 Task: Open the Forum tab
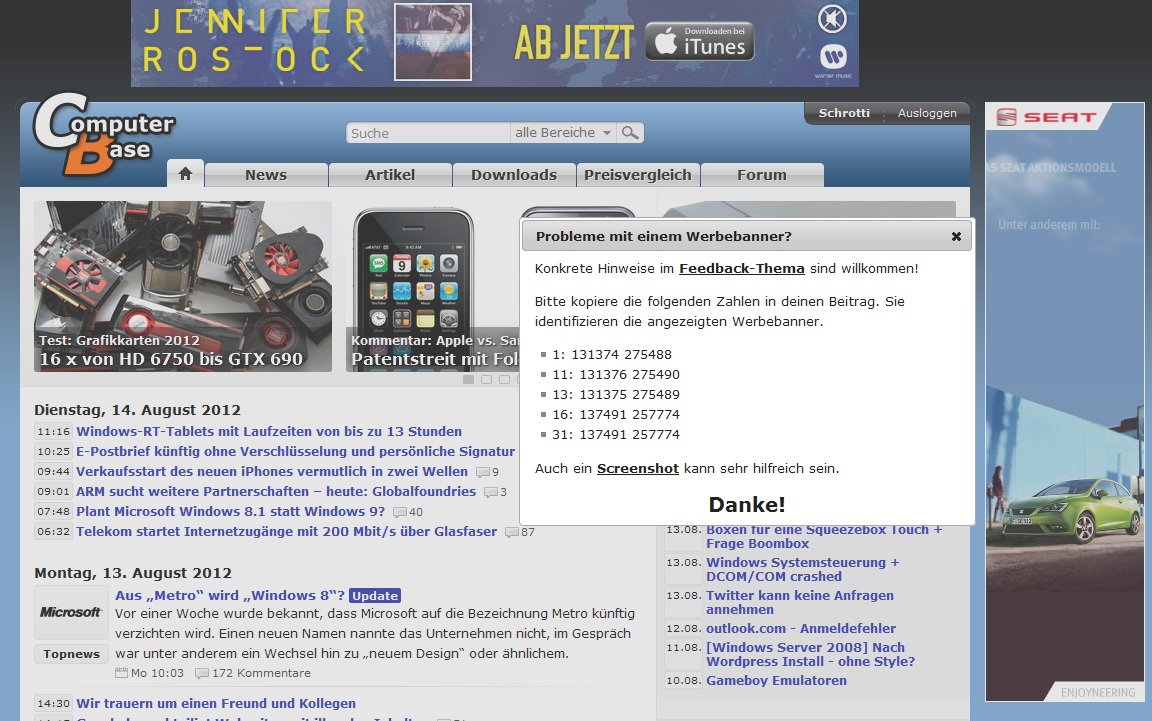click(x=762, y=175)
